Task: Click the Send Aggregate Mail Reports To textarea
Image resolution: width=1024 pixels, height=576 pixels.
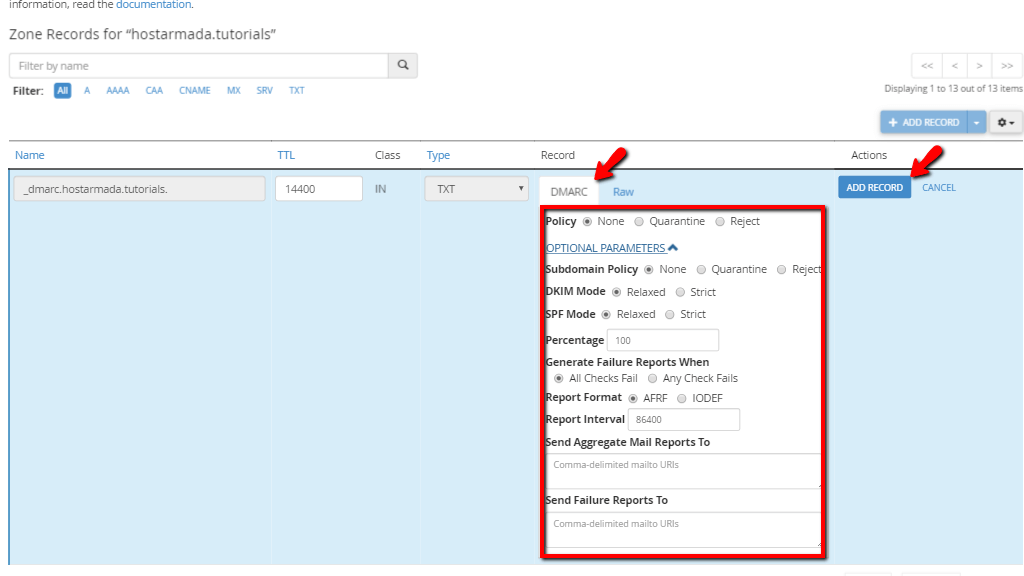Action: [683, 471]
